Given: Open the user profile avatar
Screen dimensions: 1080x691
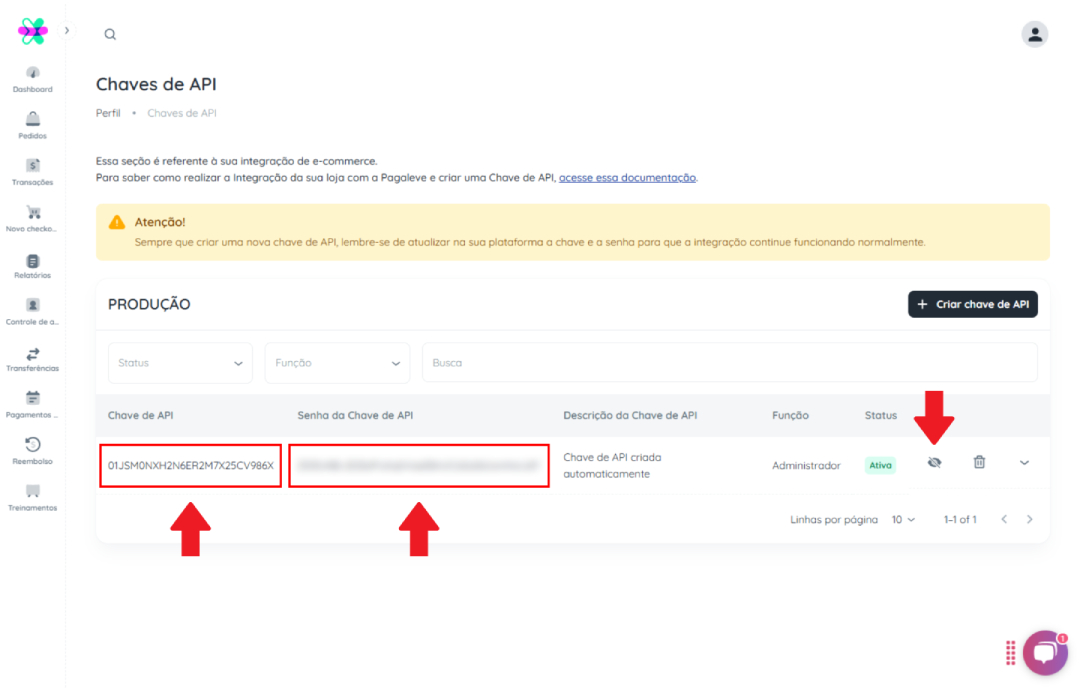Looking at the screenshot, I should click(1034, 34).
